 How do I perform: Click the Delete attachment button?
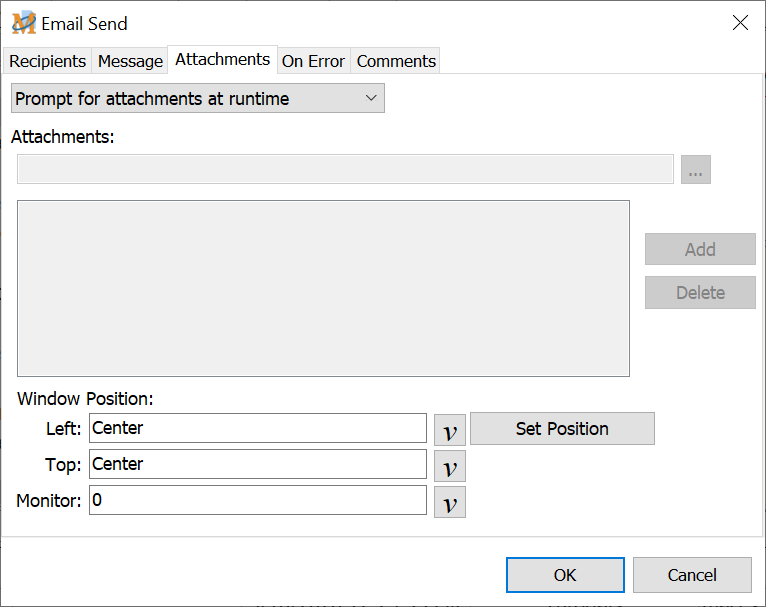tap(700, 293)
